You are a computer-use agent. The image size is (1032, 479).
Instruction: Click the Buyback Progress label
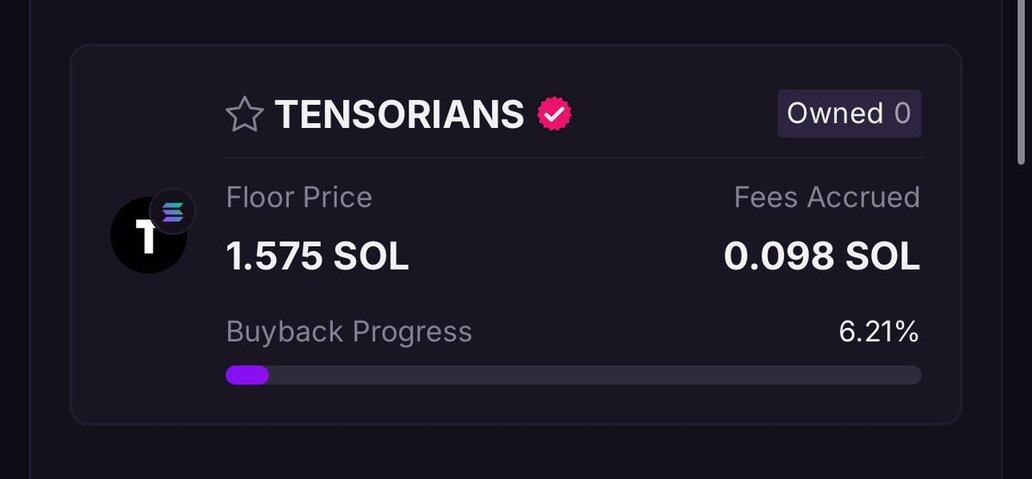point(349,332)
